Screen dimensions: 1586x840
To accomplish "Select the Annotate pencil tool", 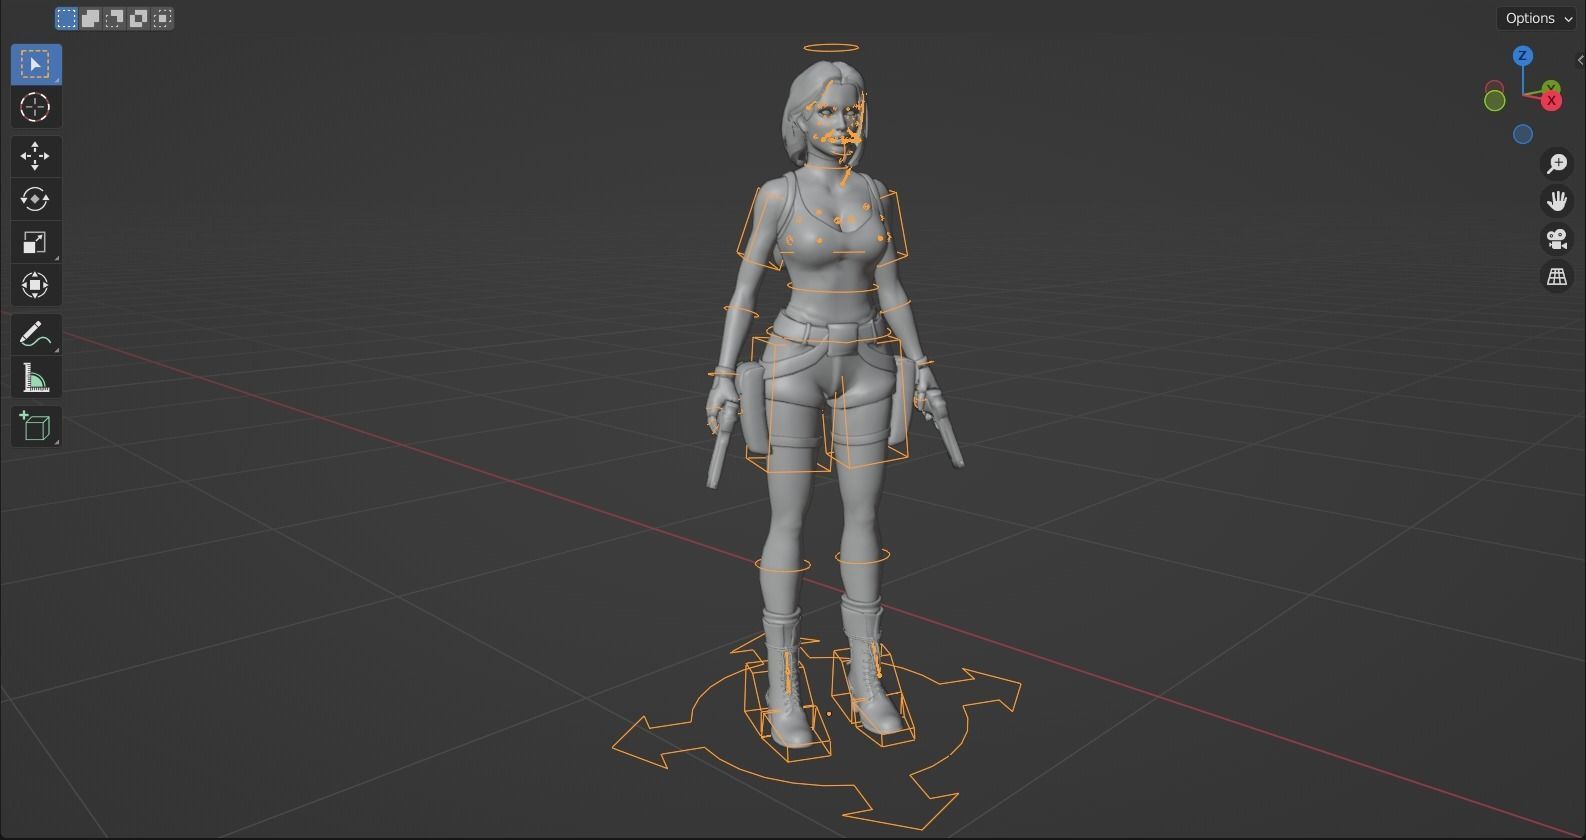I will pyautogui.click(x=36, y=334).
